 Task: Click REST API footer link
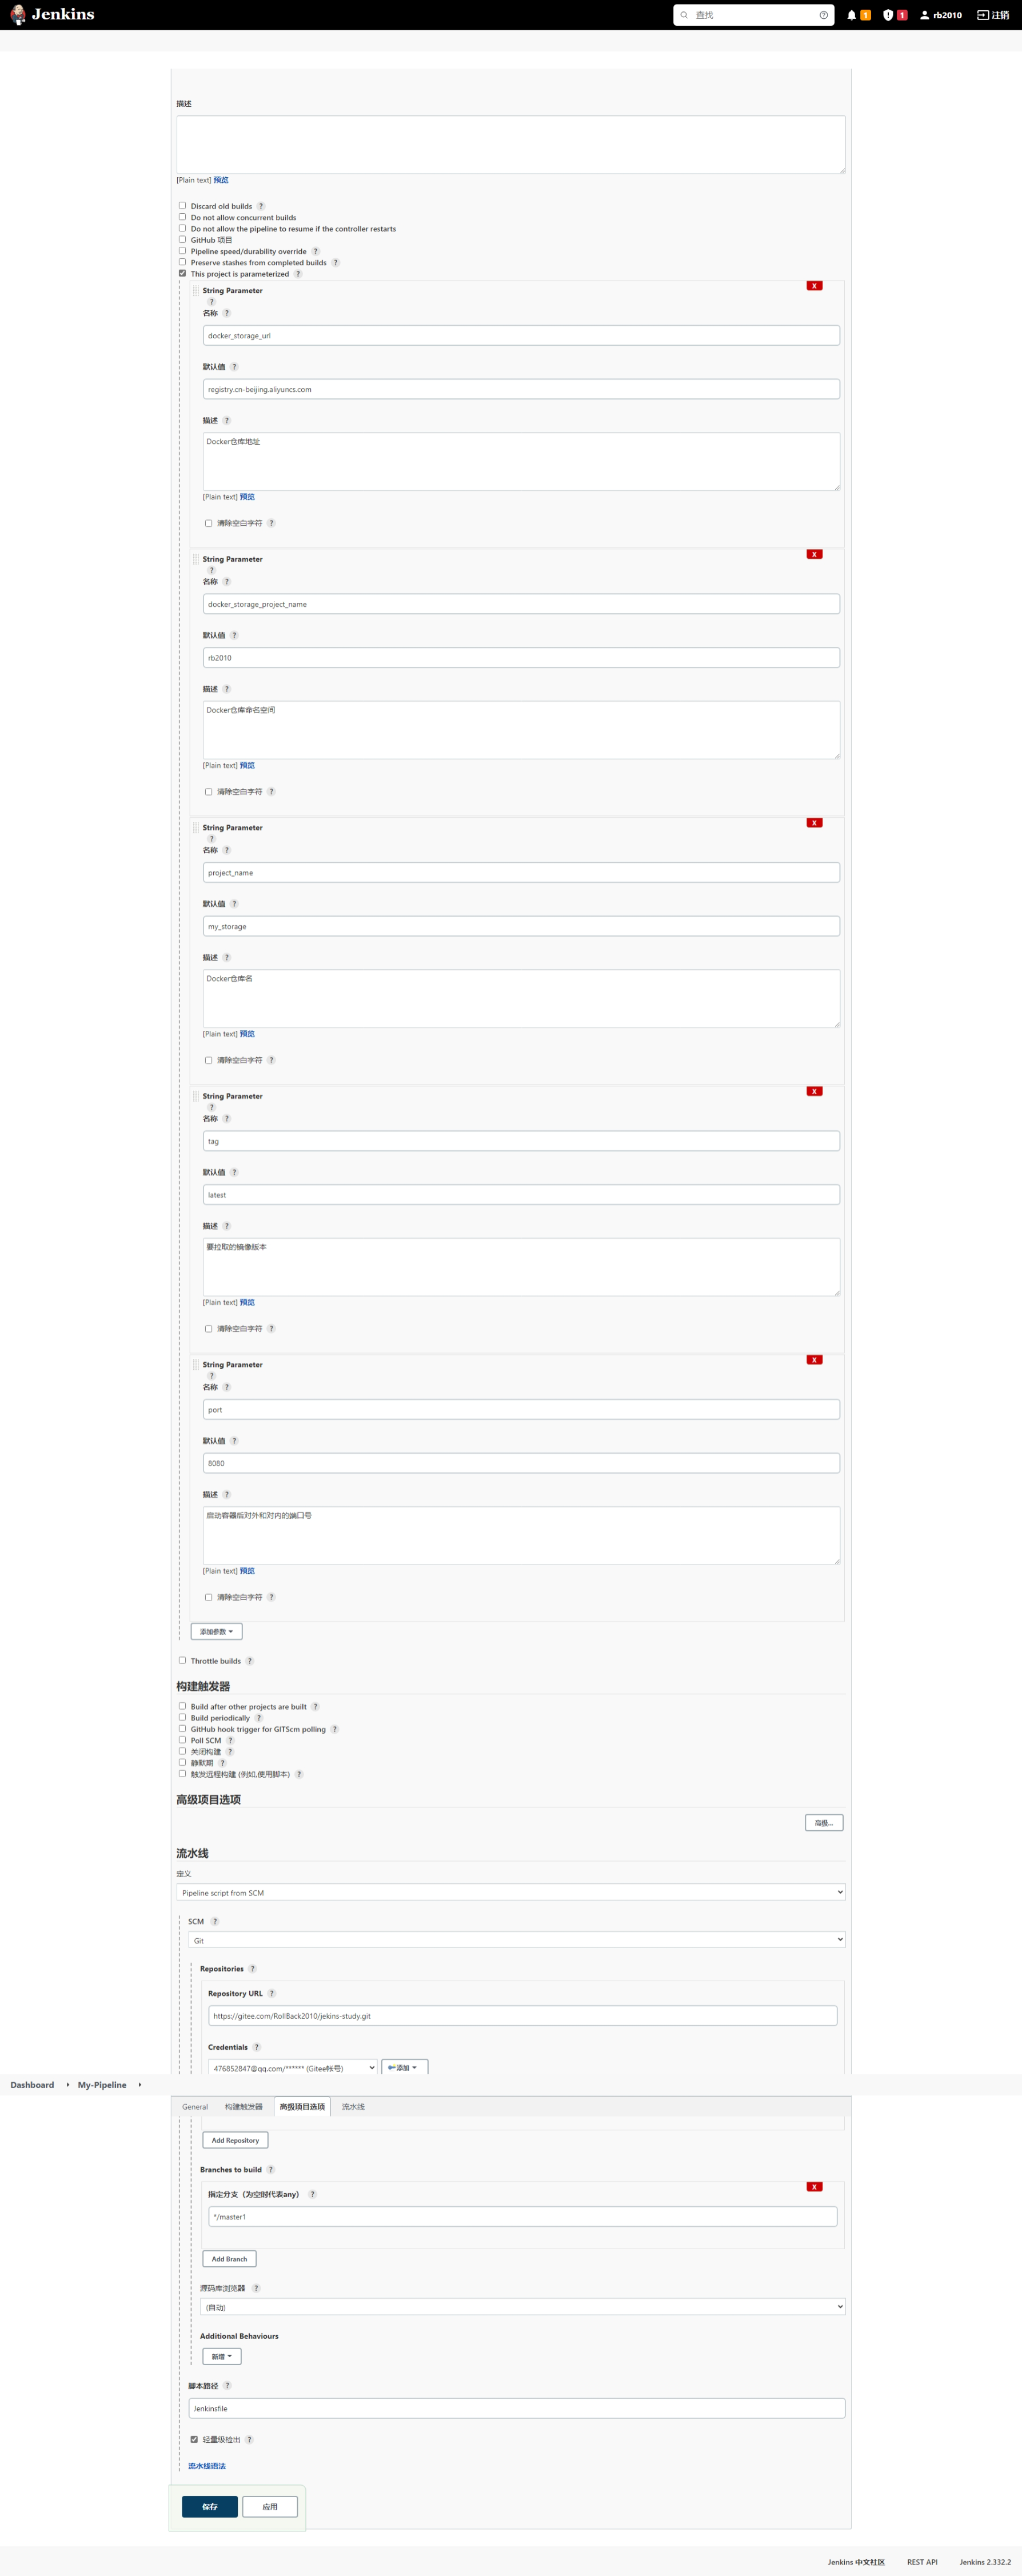pos(922,2562)
